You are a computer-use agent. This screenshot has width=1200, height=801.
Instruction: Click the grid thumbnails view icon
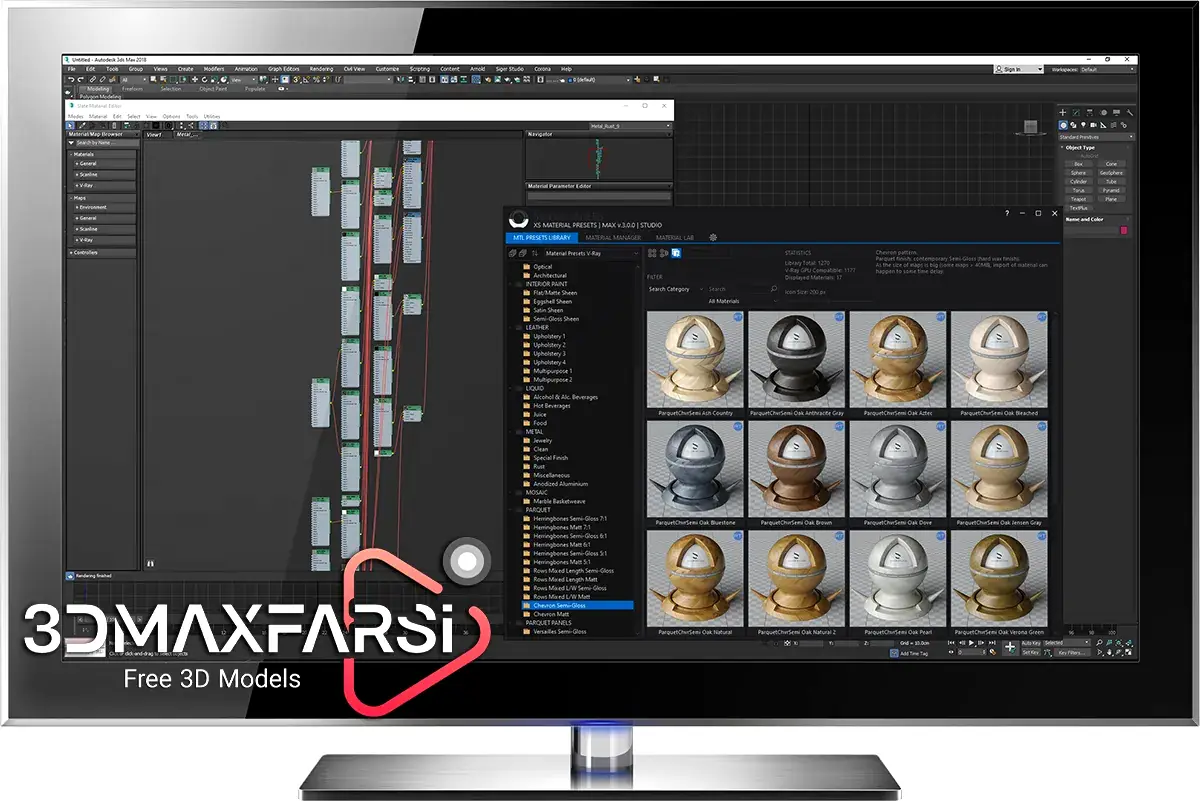pos(651,253)
